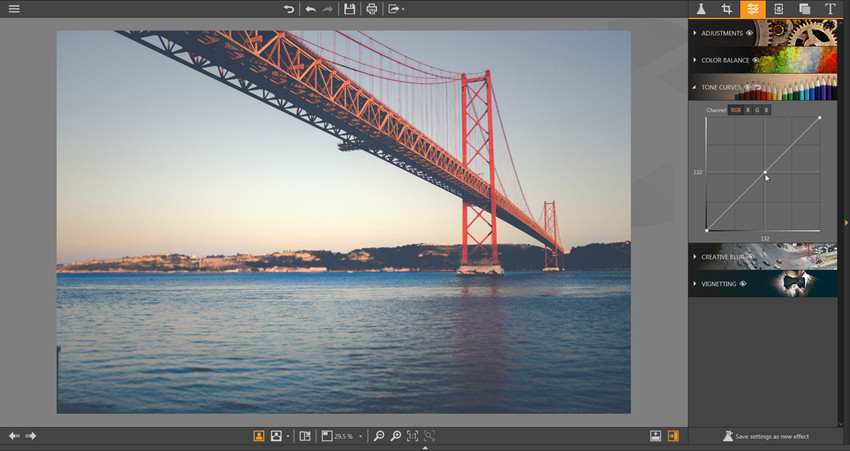
Task: Set zoom to 1:1 actual size
Action: tap(413, 436)
